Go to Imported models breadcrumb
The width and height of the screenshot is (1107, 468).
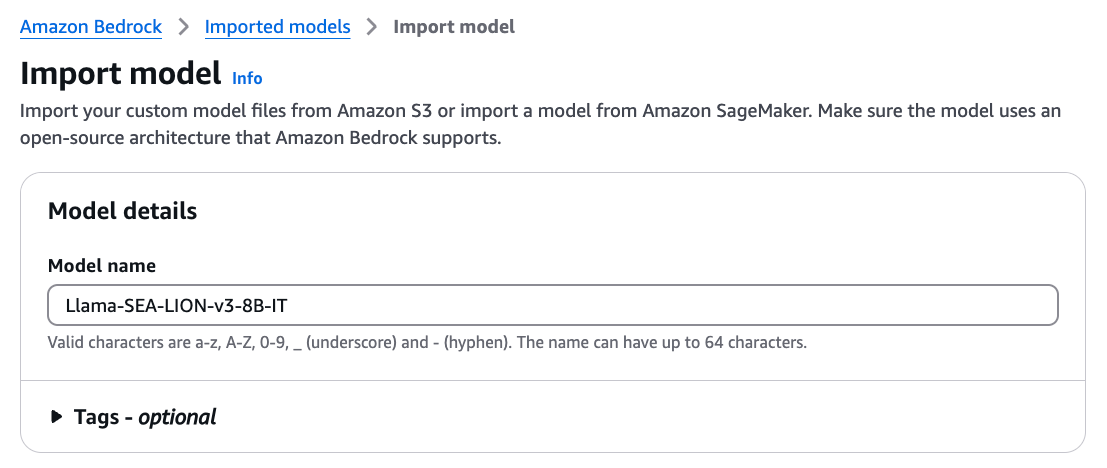[277, 27]
